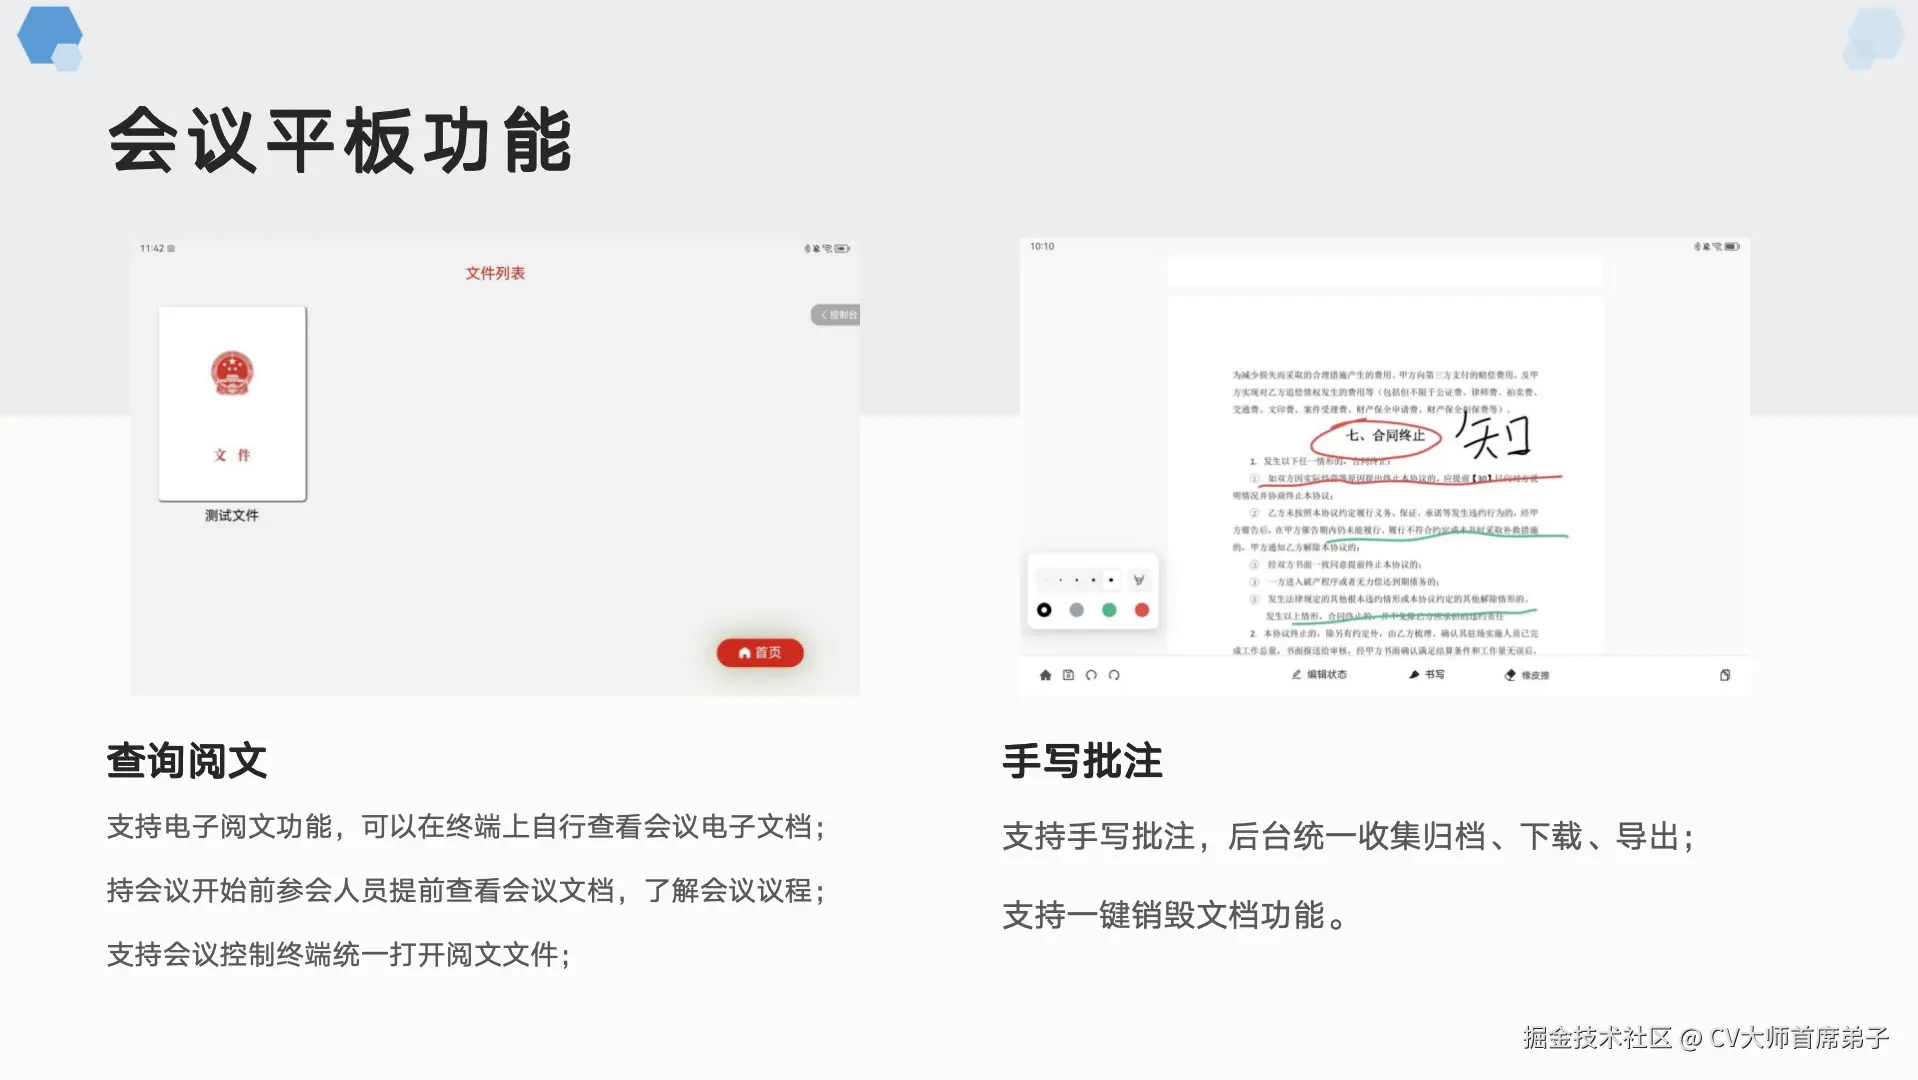1918x1080 pixels.
Task: Select the largest pen stroke size
Action: click(1111, 580)
